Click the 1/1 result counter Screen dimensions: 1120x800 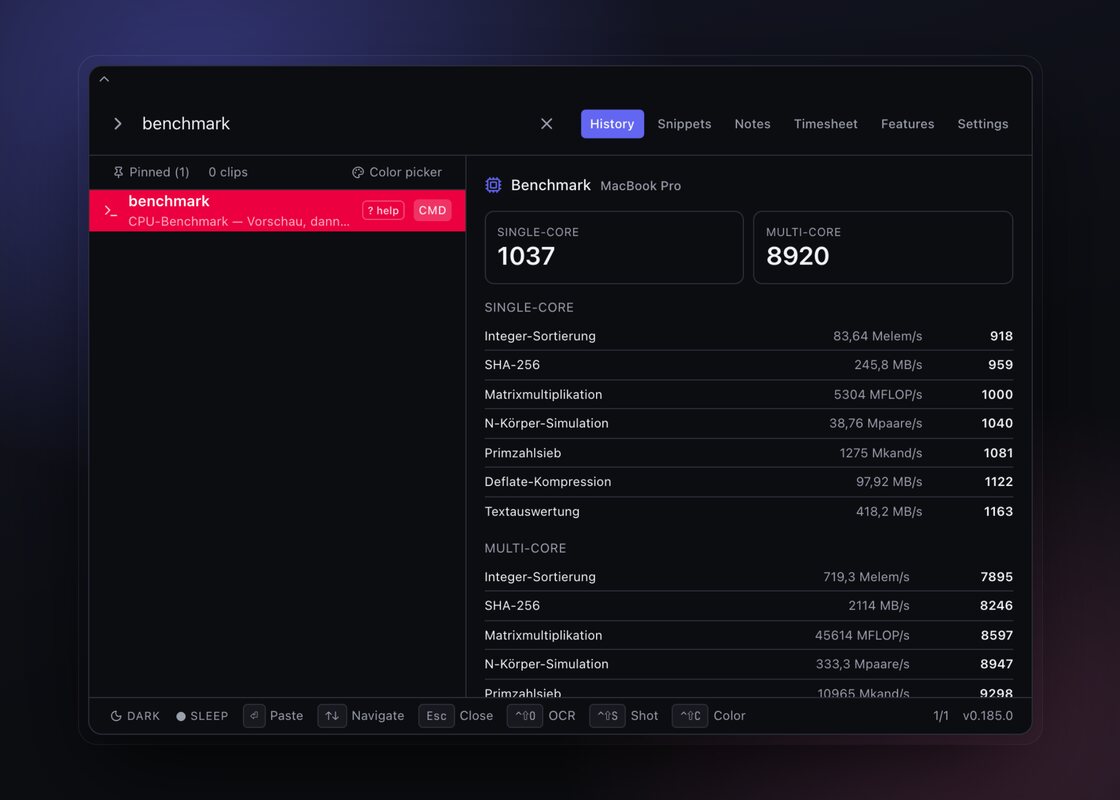[941, 716]
